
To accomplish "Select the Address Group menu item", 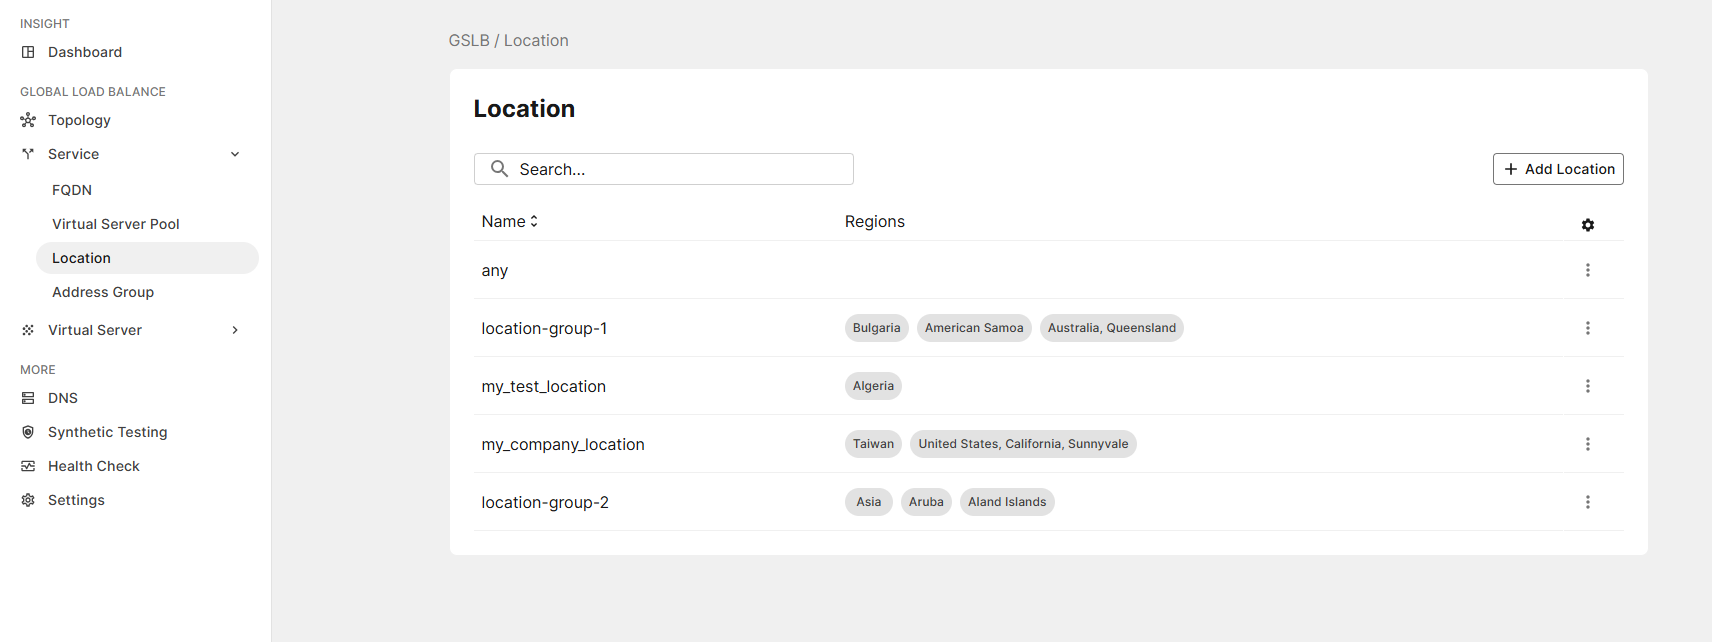I will (x=103, y=292).
